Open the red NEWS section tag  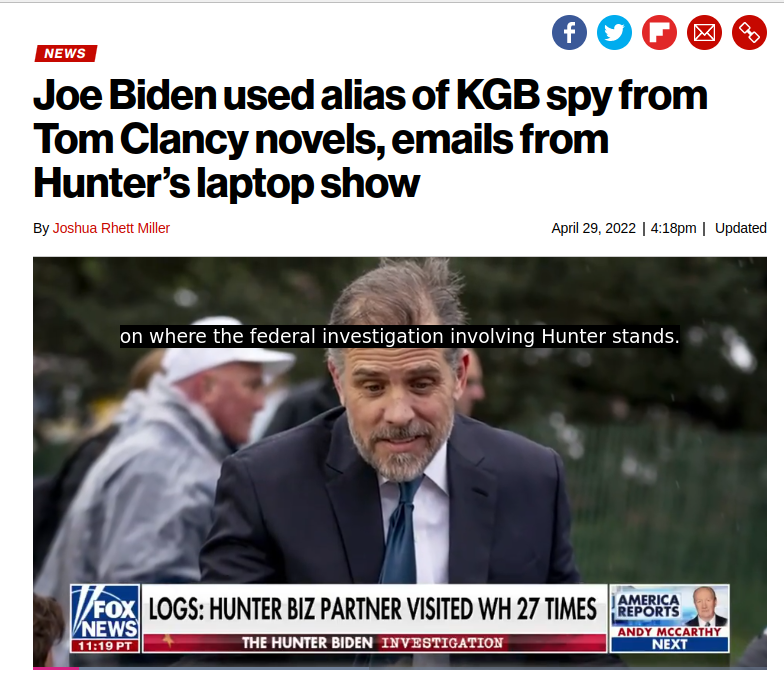point(66,54)
